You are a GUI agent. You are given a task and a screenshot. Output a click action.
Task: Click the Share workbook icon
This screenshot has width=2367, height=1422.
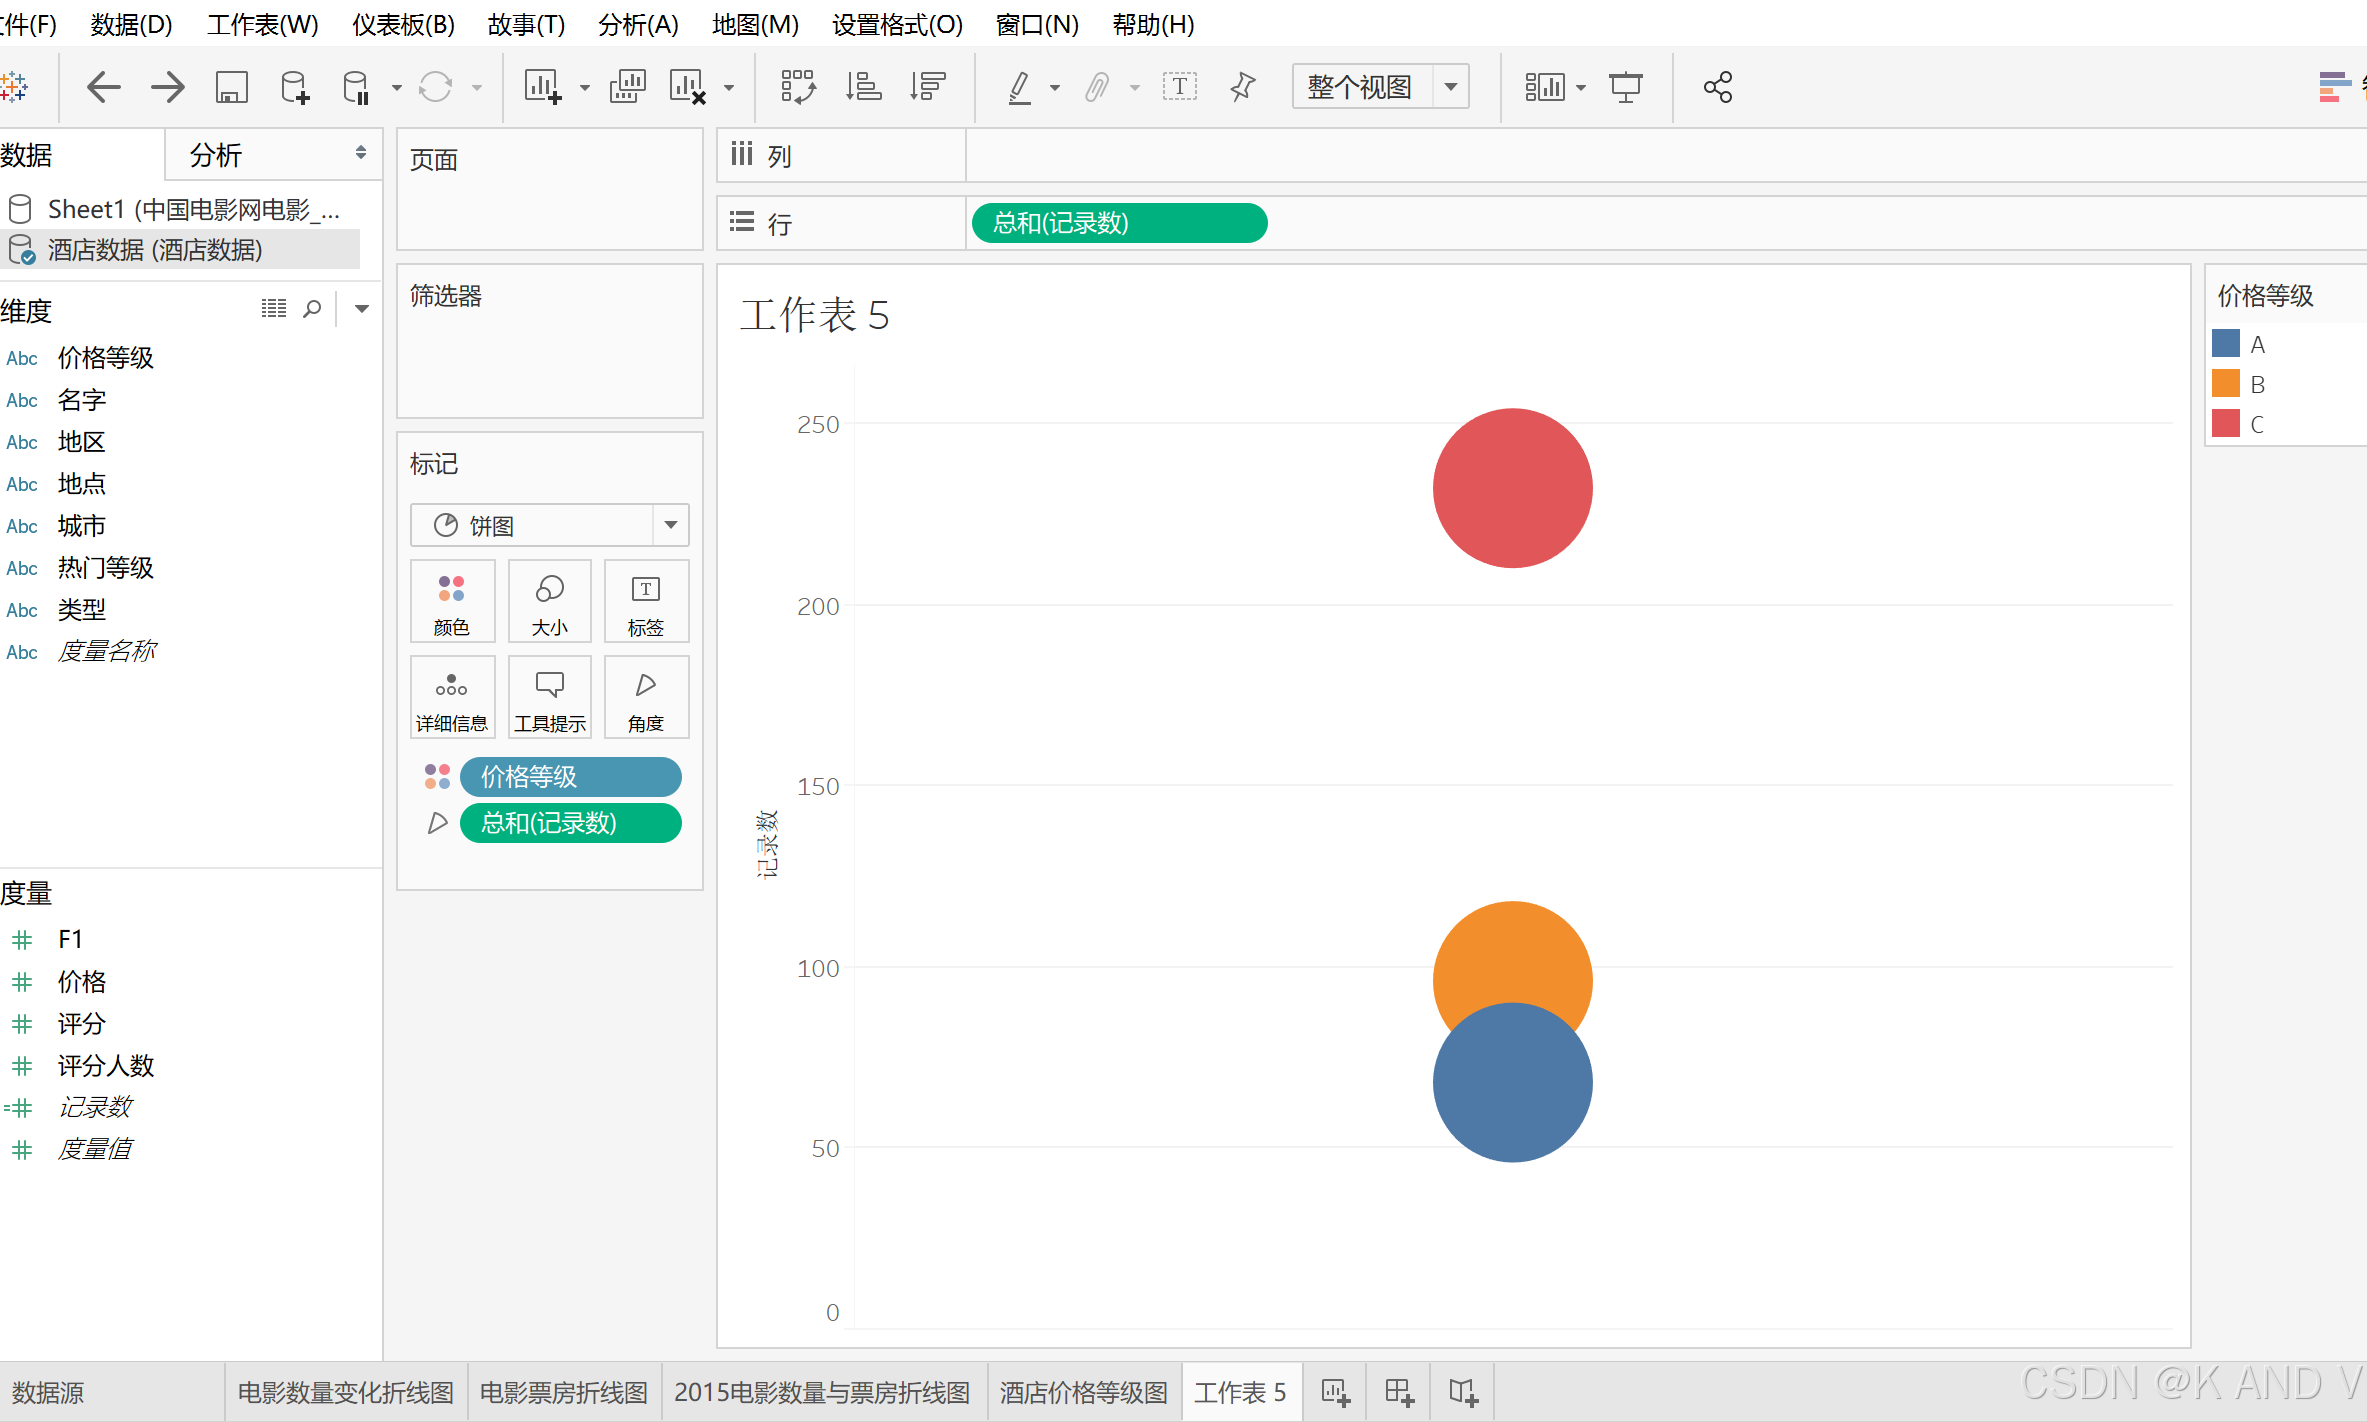(1717, 87)
